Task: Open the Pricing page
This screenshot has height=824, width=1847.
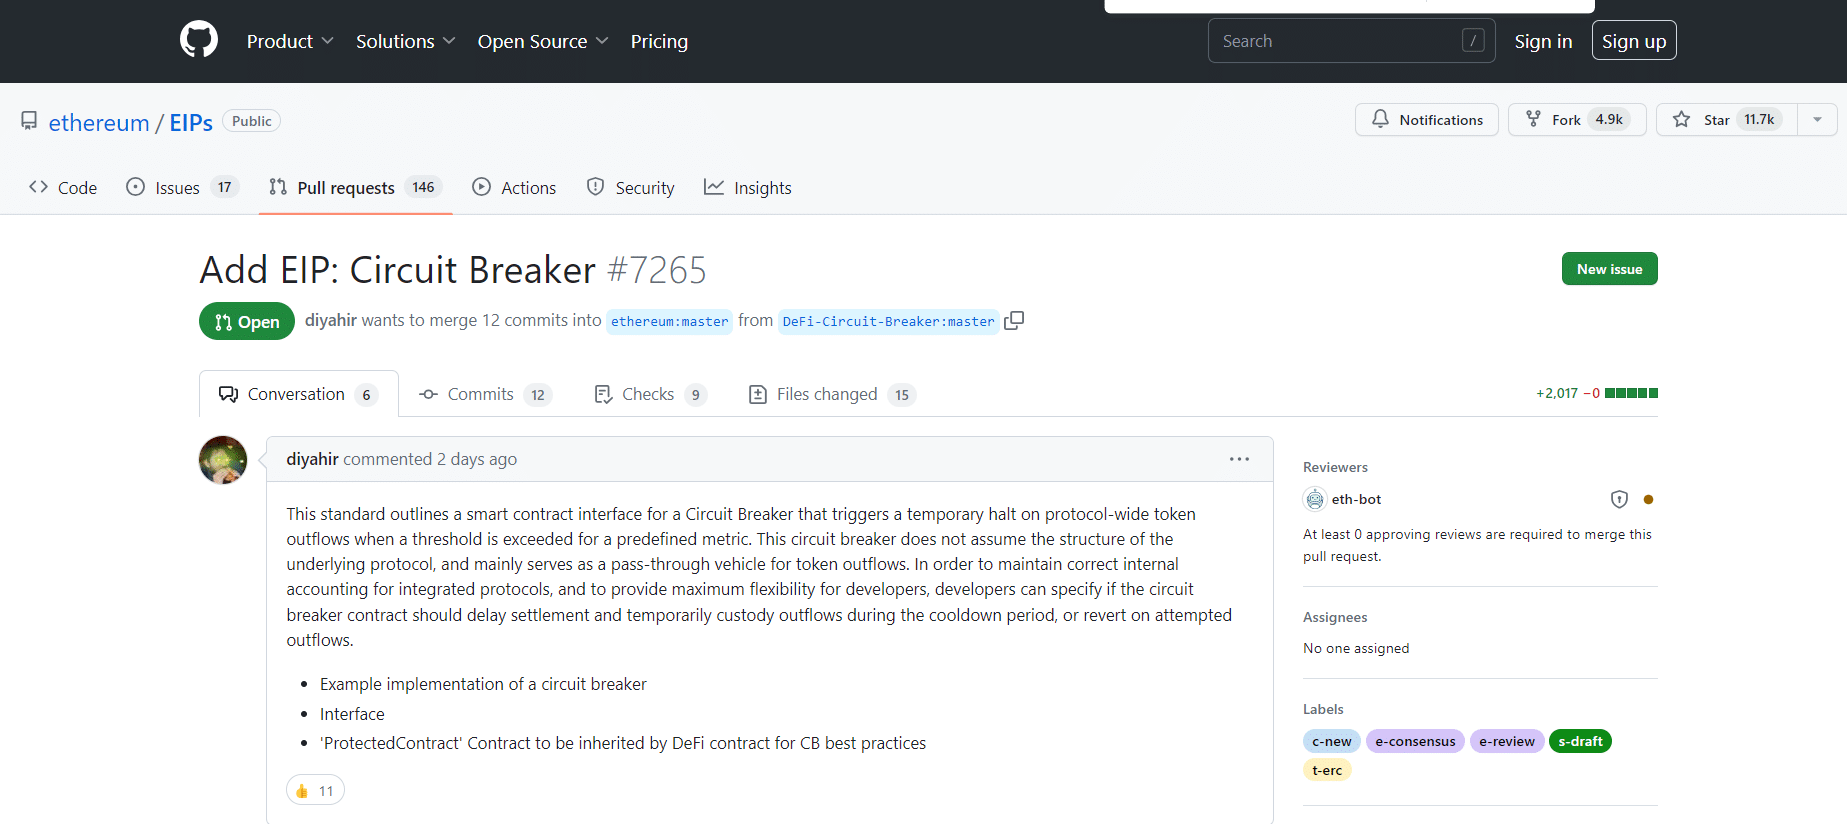Action: tap(659, 41)
